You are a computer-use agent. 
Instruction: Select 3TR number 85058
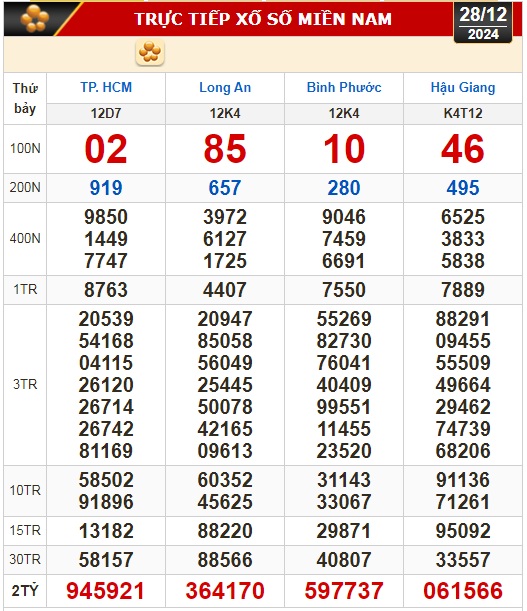[x=225, y=341]
